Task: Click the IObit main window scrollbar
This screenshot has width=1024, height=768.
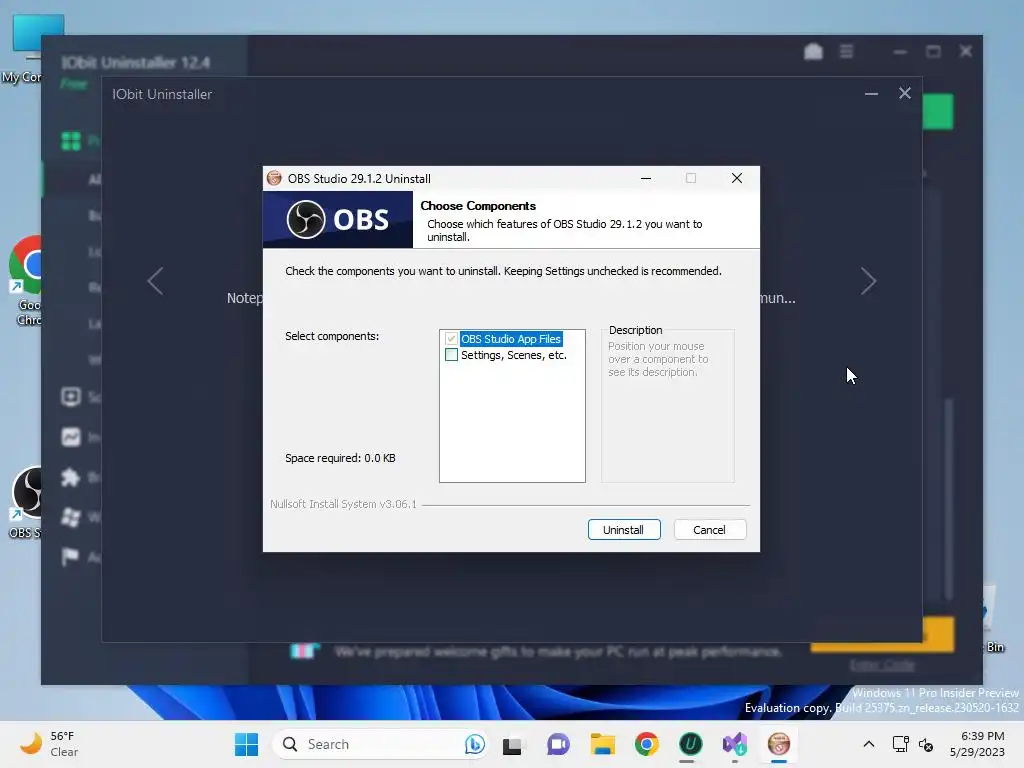Action: point(949,500)
